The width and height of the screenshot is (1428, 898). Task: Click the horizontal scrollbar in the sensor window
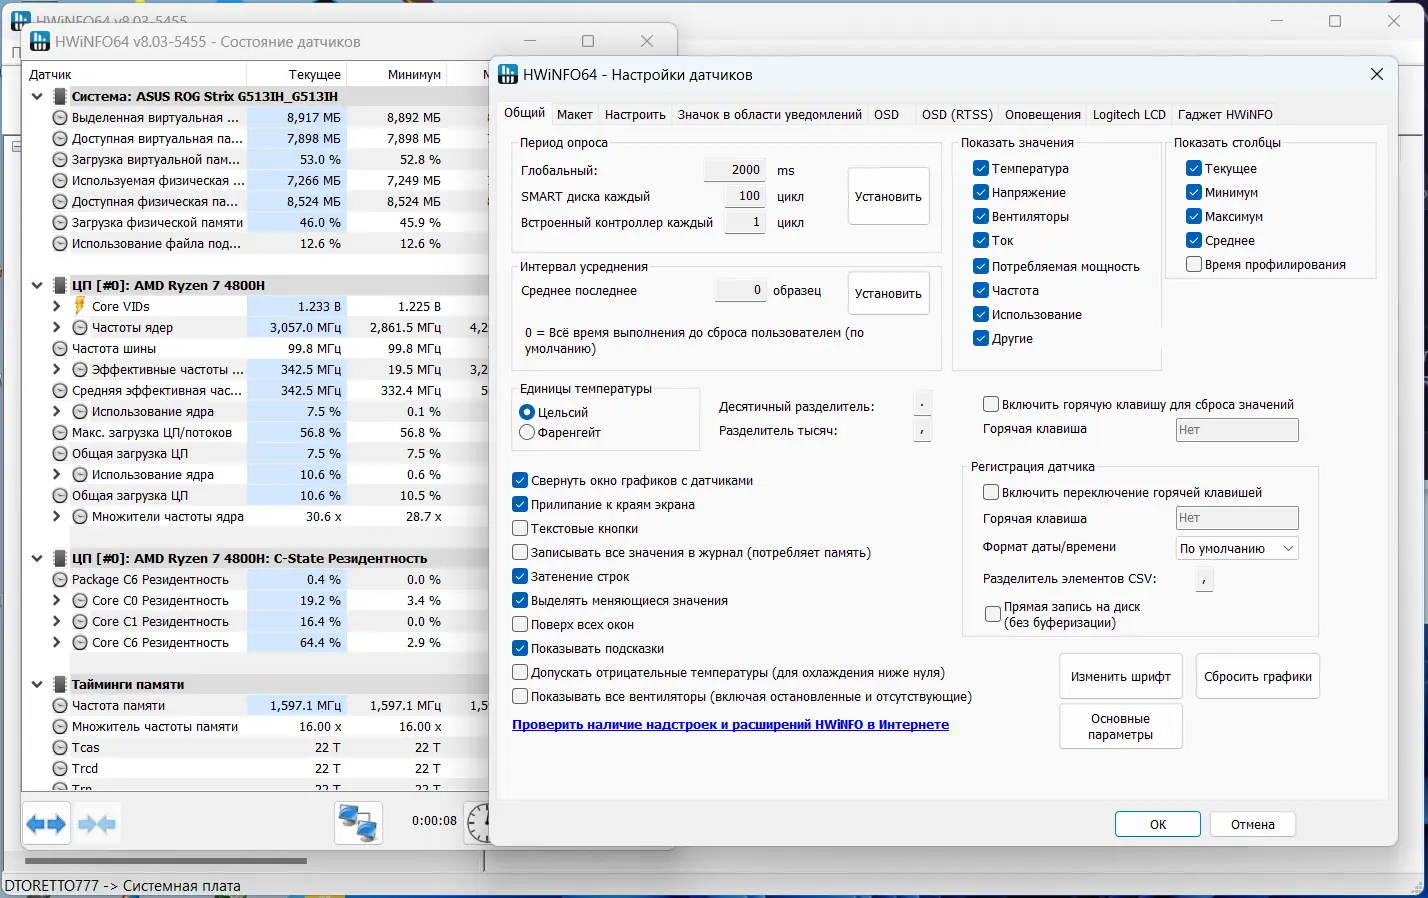click(x=166, y=860)
